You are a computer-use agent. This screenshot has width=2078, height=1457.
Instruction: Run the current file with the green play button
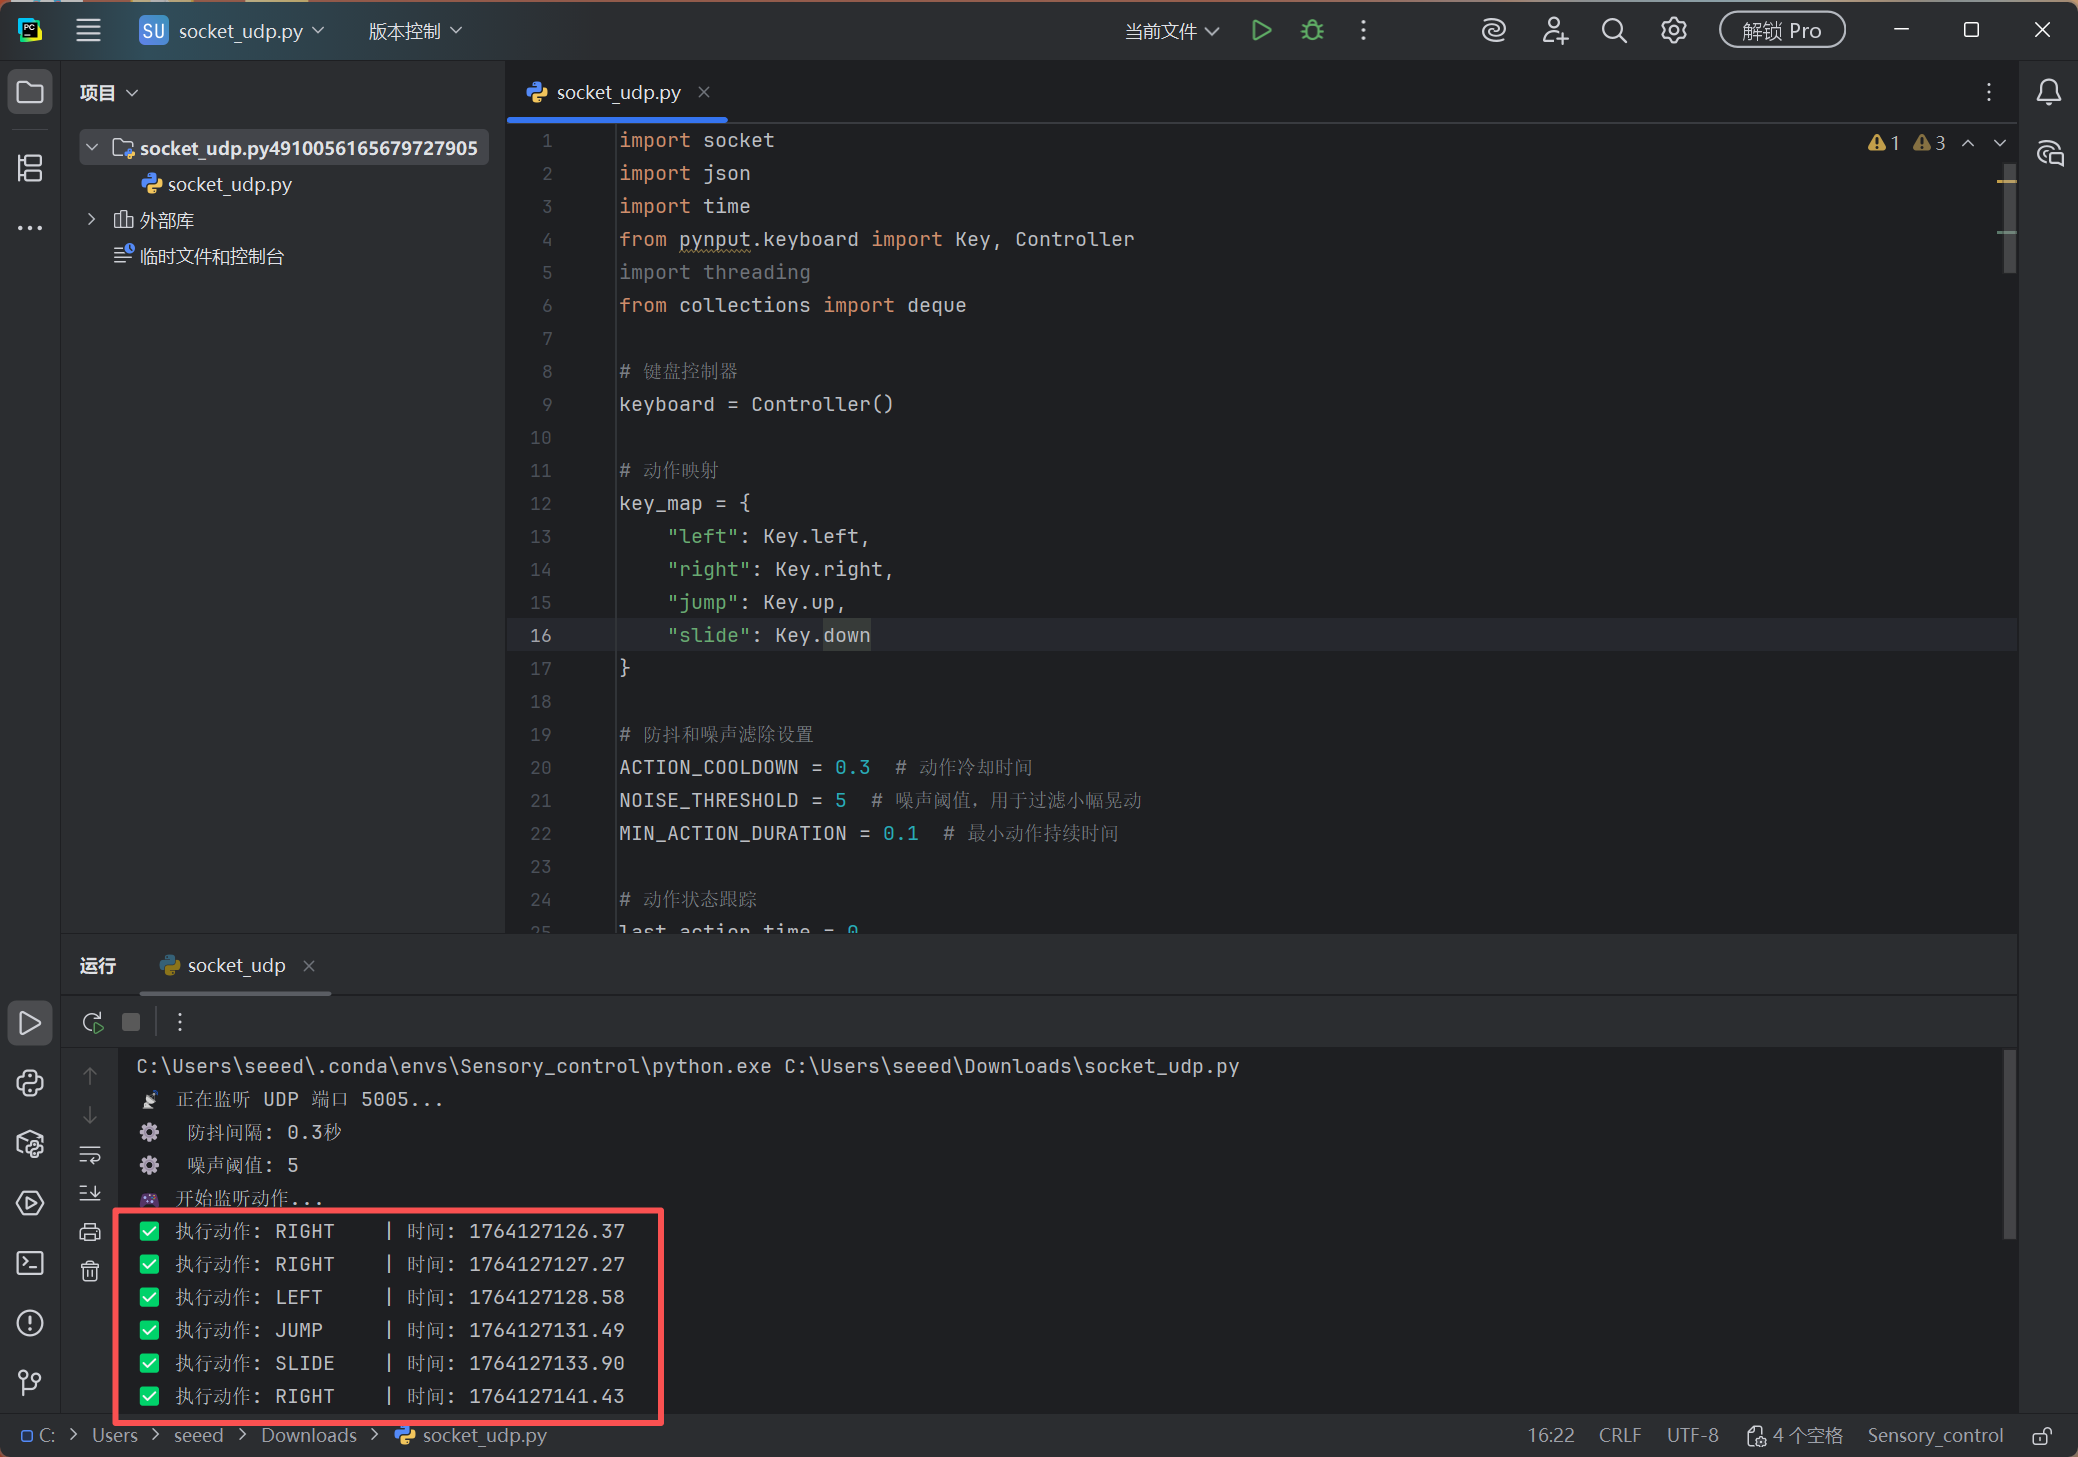click(x=1261, y=30)
